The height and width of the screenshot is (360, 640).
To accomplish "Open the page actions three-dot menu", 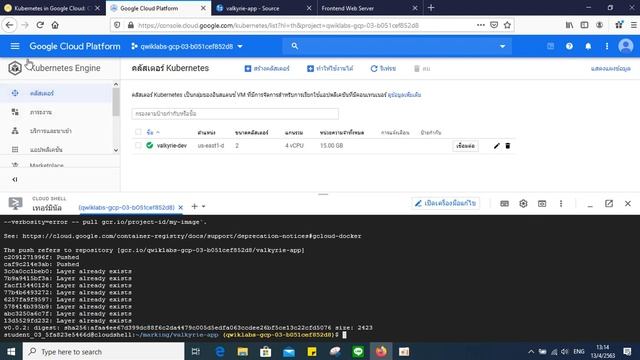I will coord(481,25).
